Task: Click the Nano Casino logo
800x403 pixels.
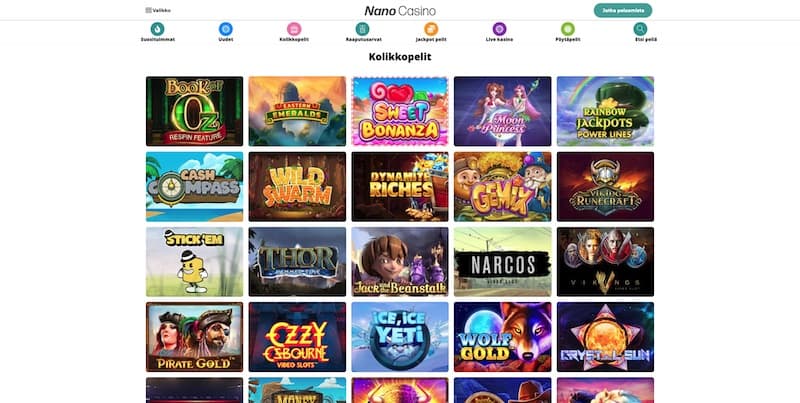Action: (400, 11)
